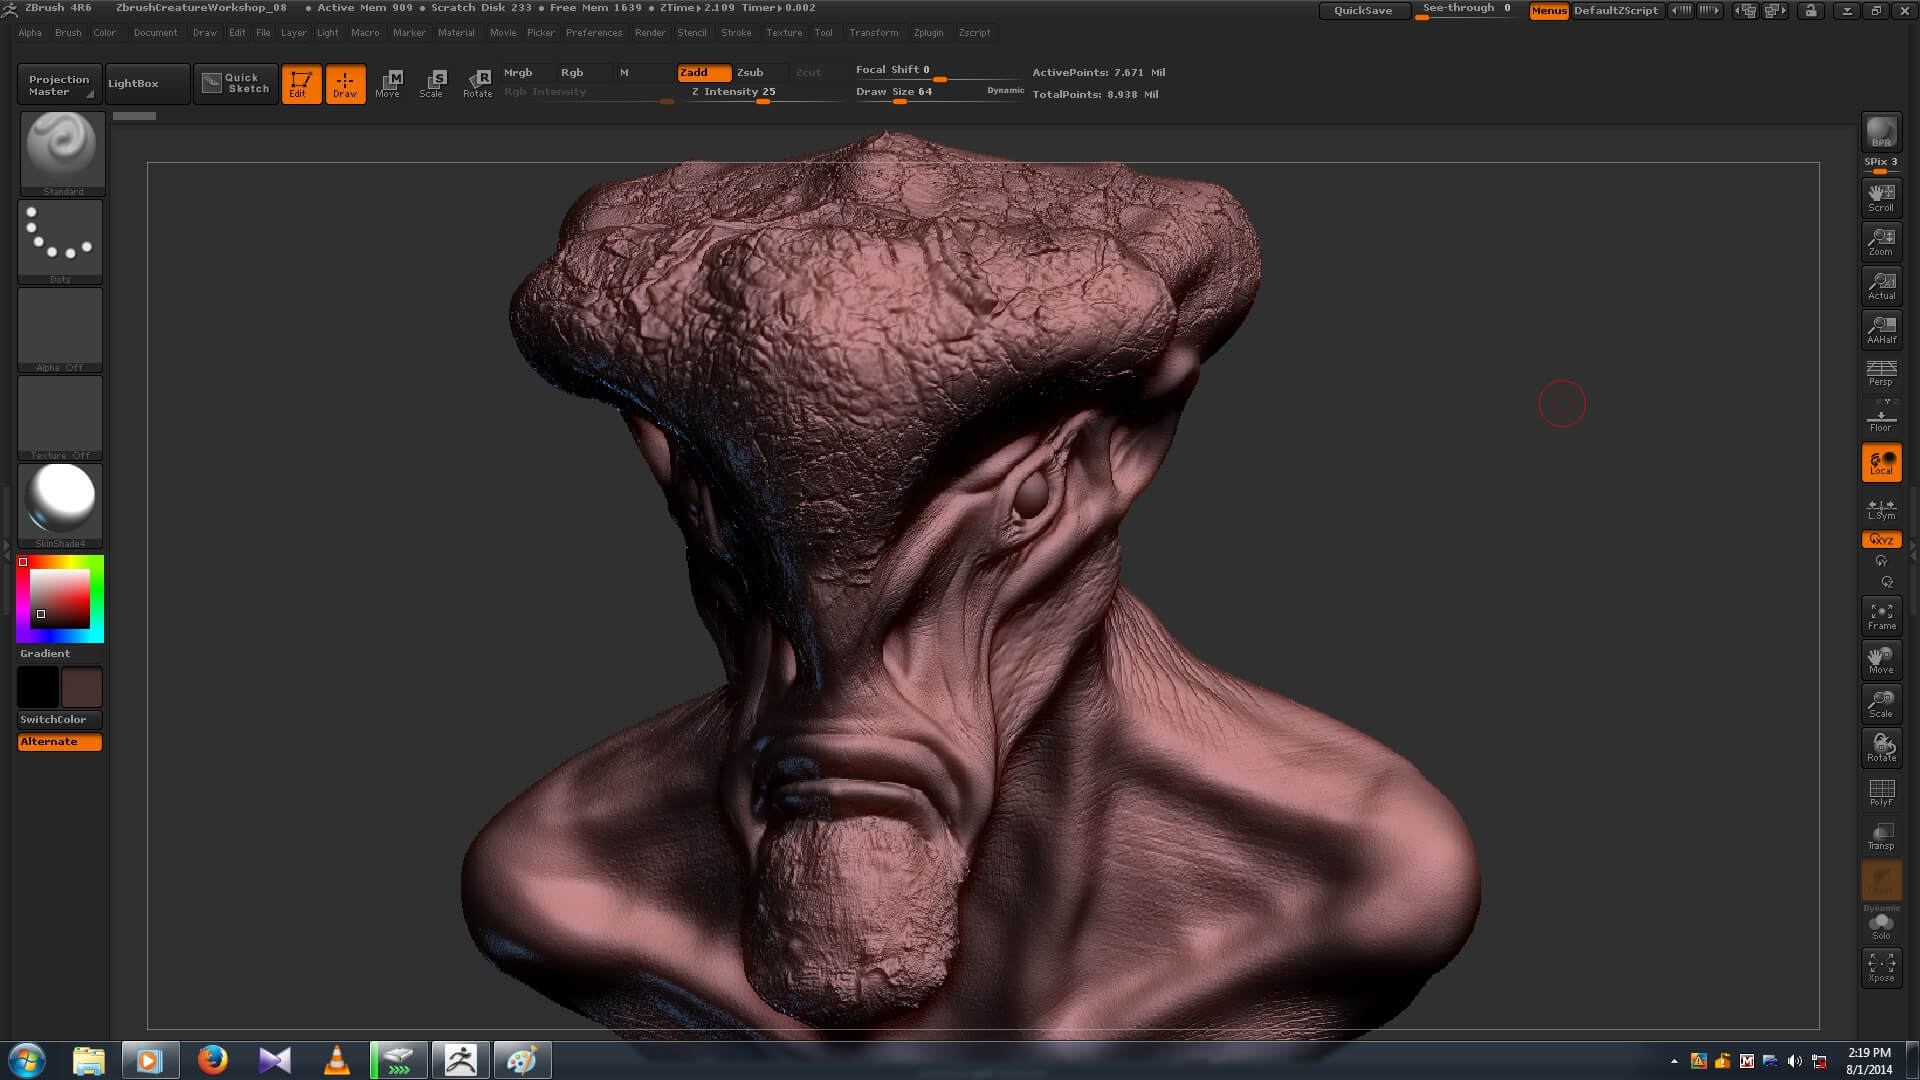Toggle Dynamic draw size

pyautogui.click(x=1005, y=91)
